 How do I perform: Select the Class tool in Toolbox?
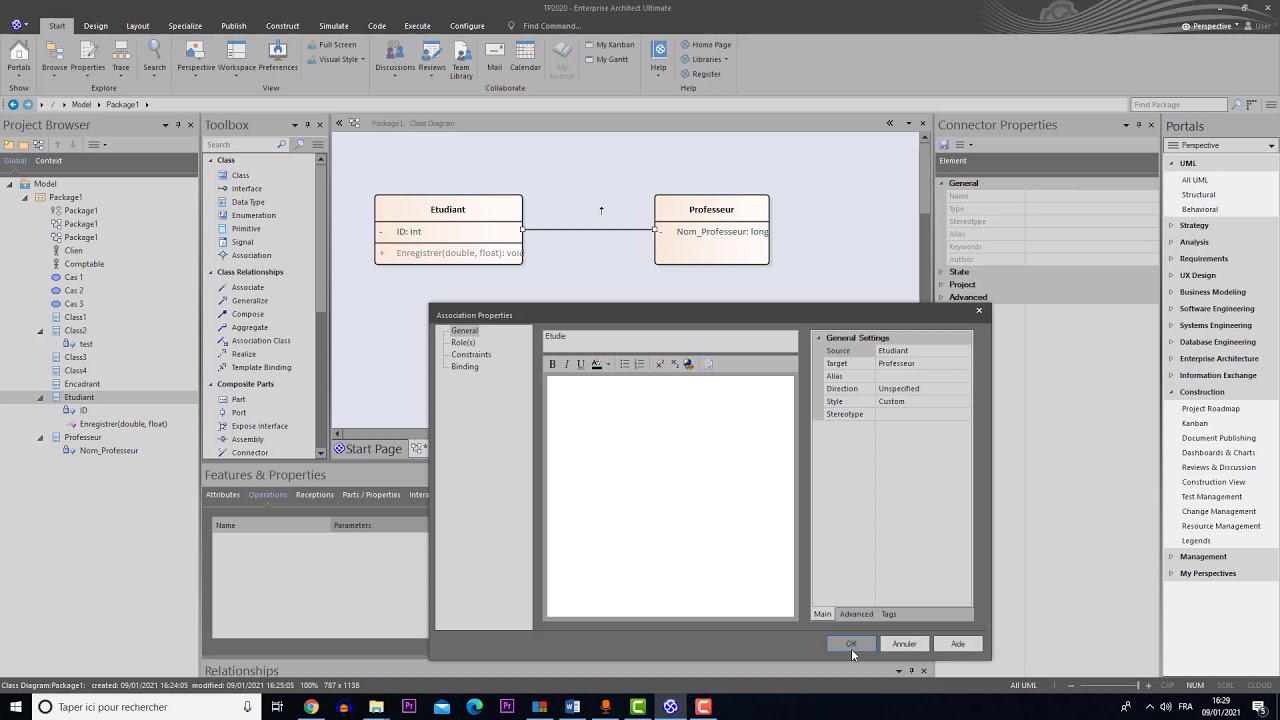click(240, 175)
